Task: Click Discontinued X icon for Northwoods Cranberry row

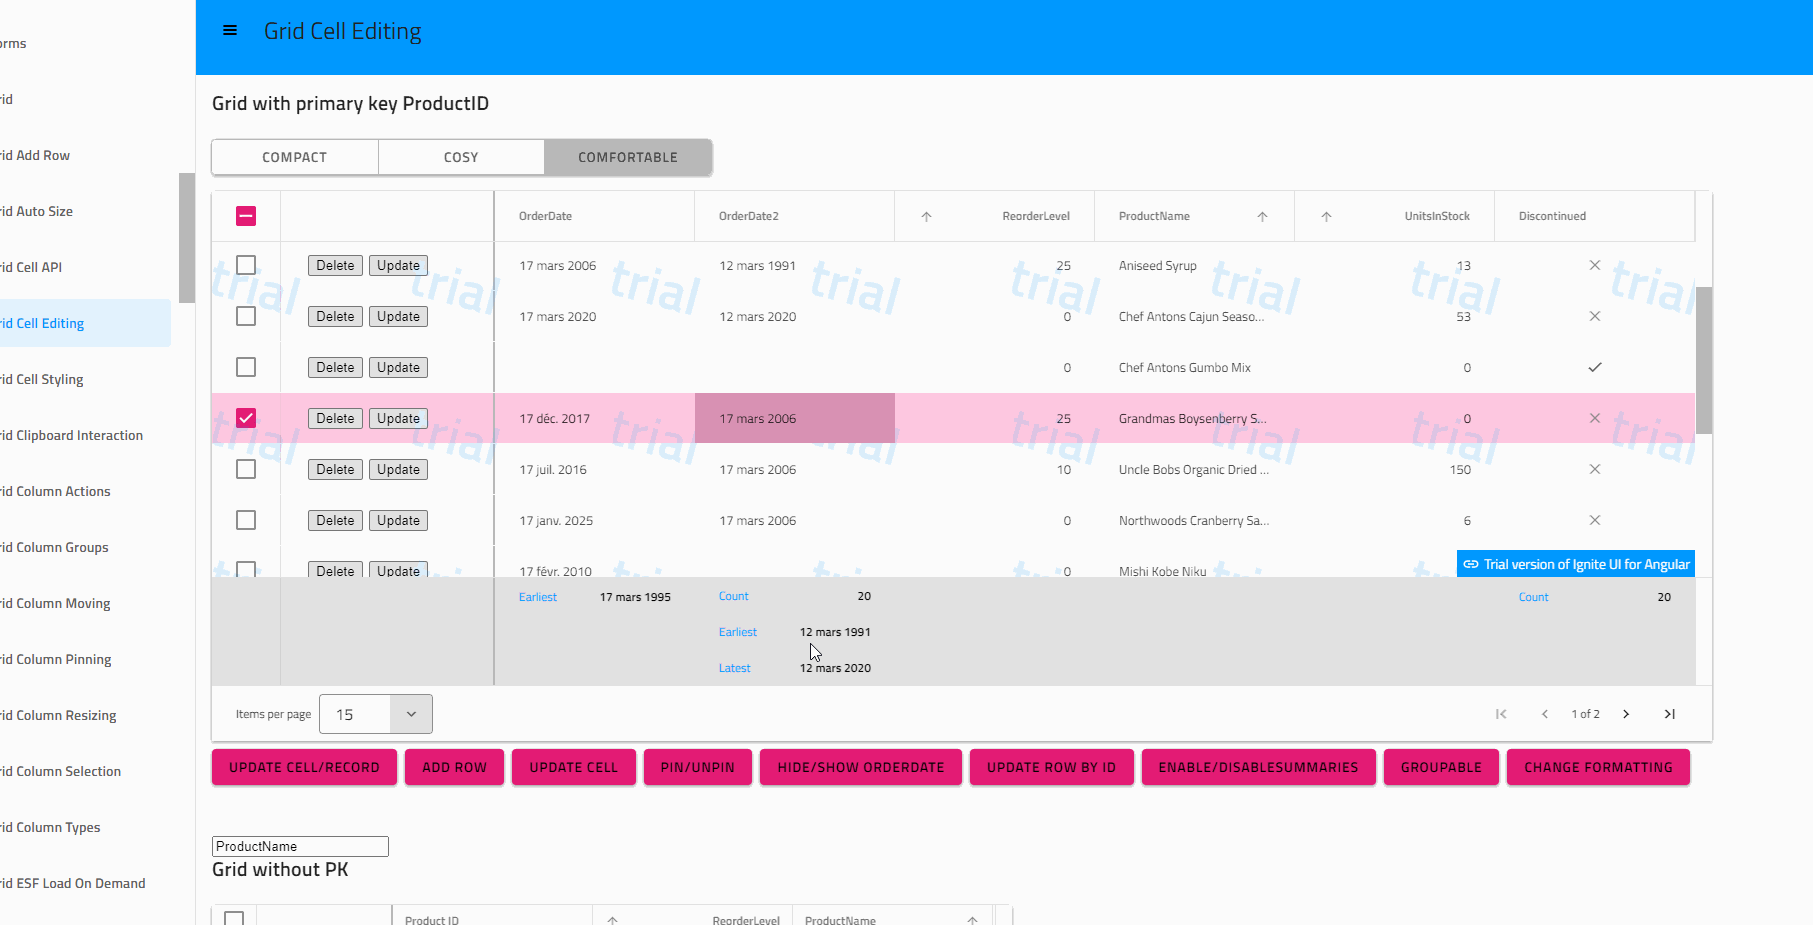Action: 1595,520
